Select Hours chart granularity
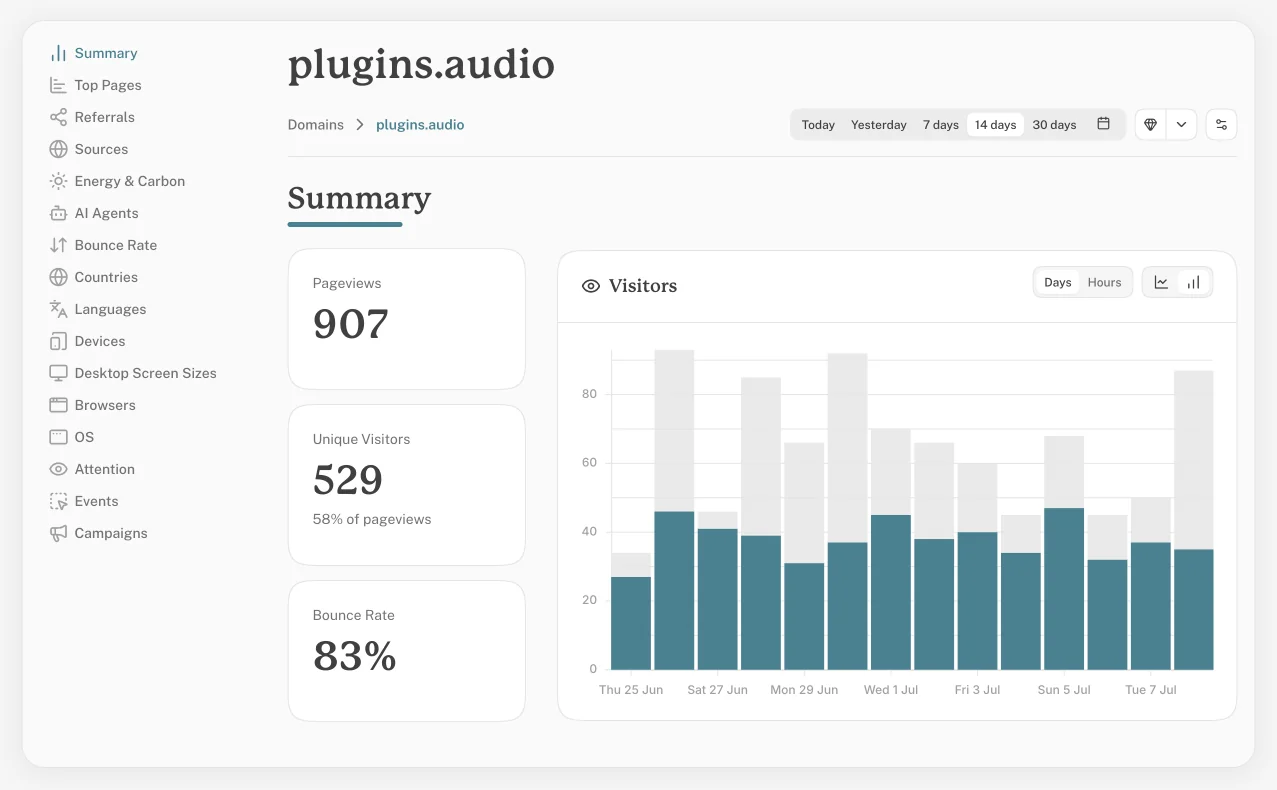This screenshot has width=1277, height=790. 1105,282
